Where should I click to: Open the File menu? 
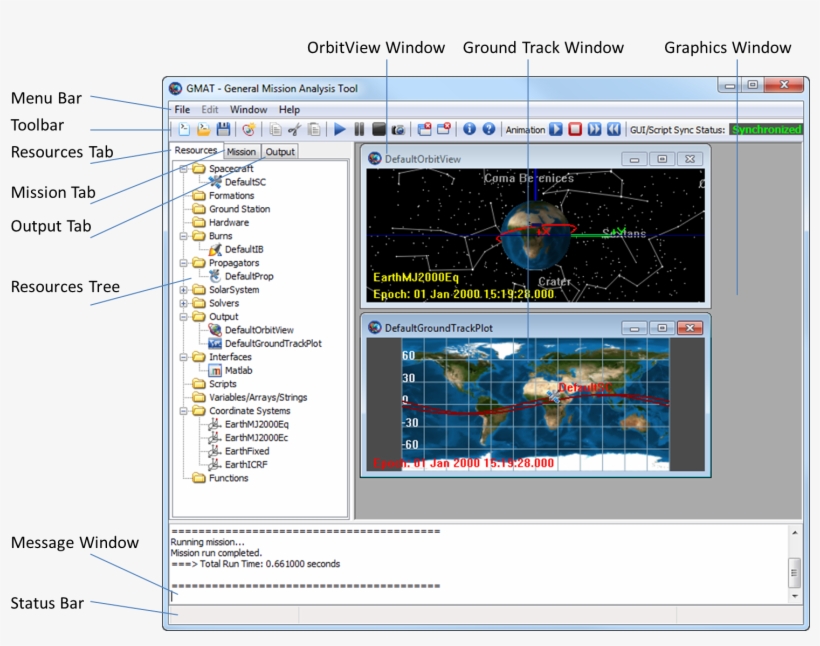click(182, 109)
